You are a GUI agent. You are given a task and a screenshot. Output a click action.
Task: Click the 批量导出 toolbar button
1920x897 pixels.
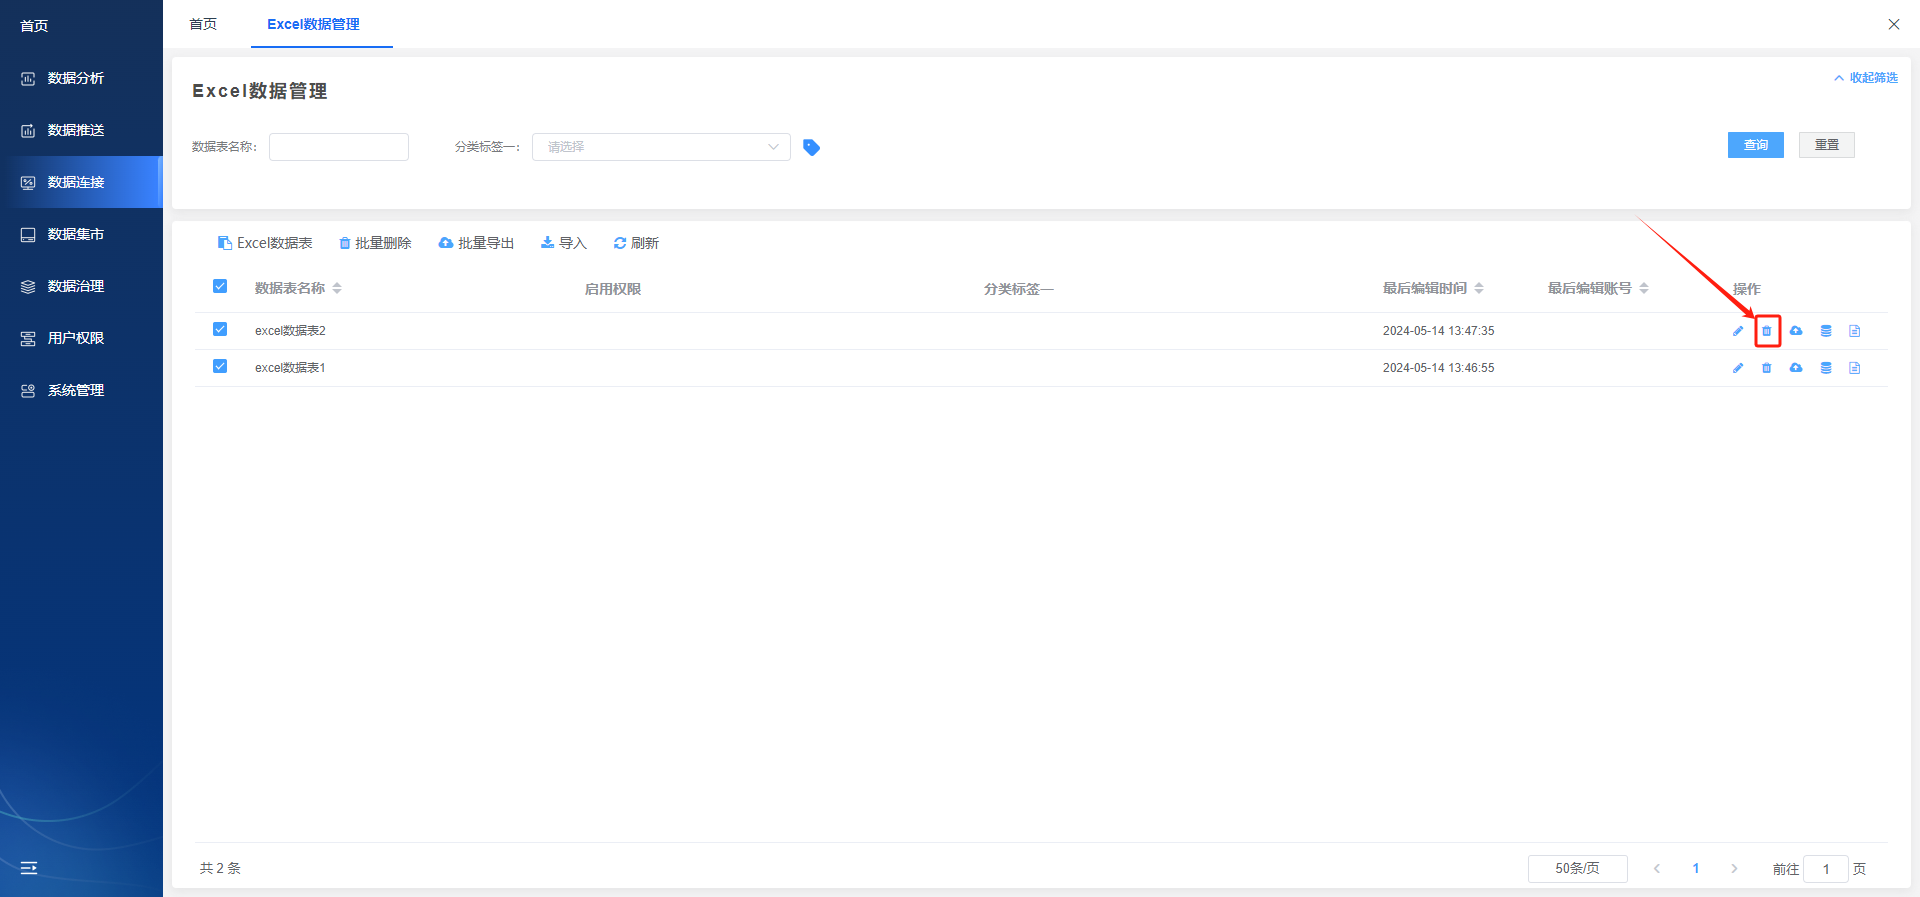tap(477, 243)
